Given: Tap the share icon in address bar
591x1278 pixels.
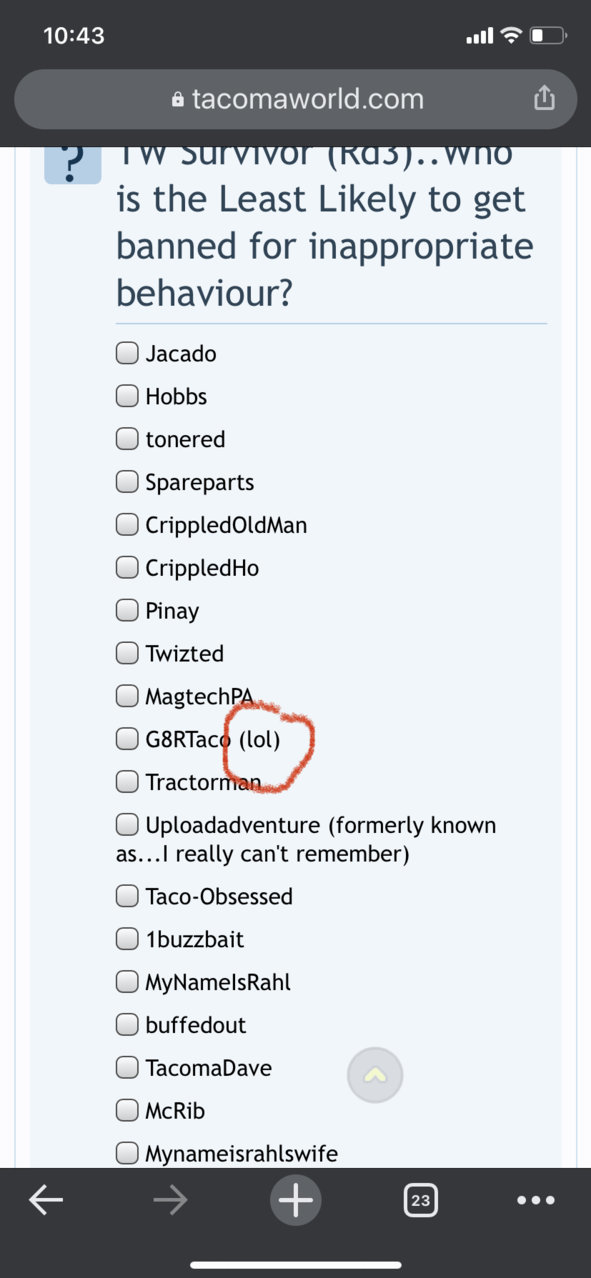Looking at the screenshot, I should 543,98.
